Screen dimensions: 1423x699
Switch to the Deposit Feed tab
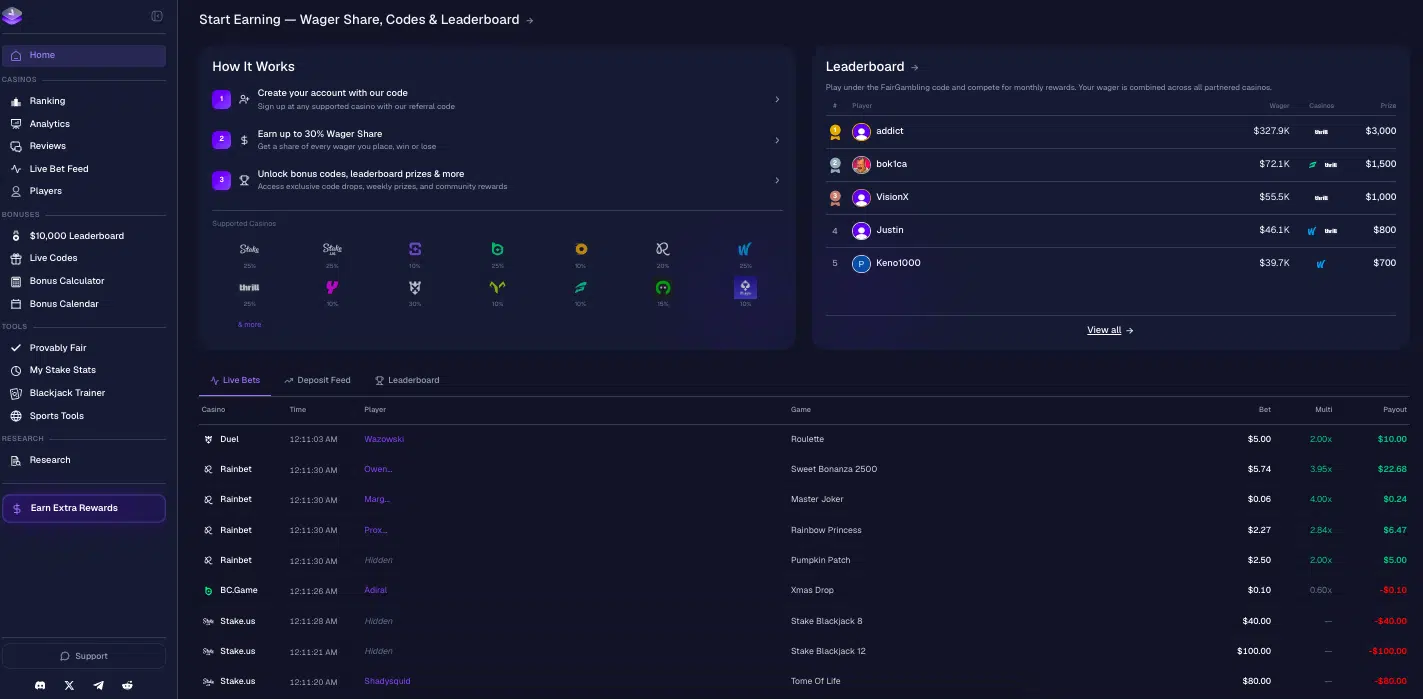click(x=317, y=380)
